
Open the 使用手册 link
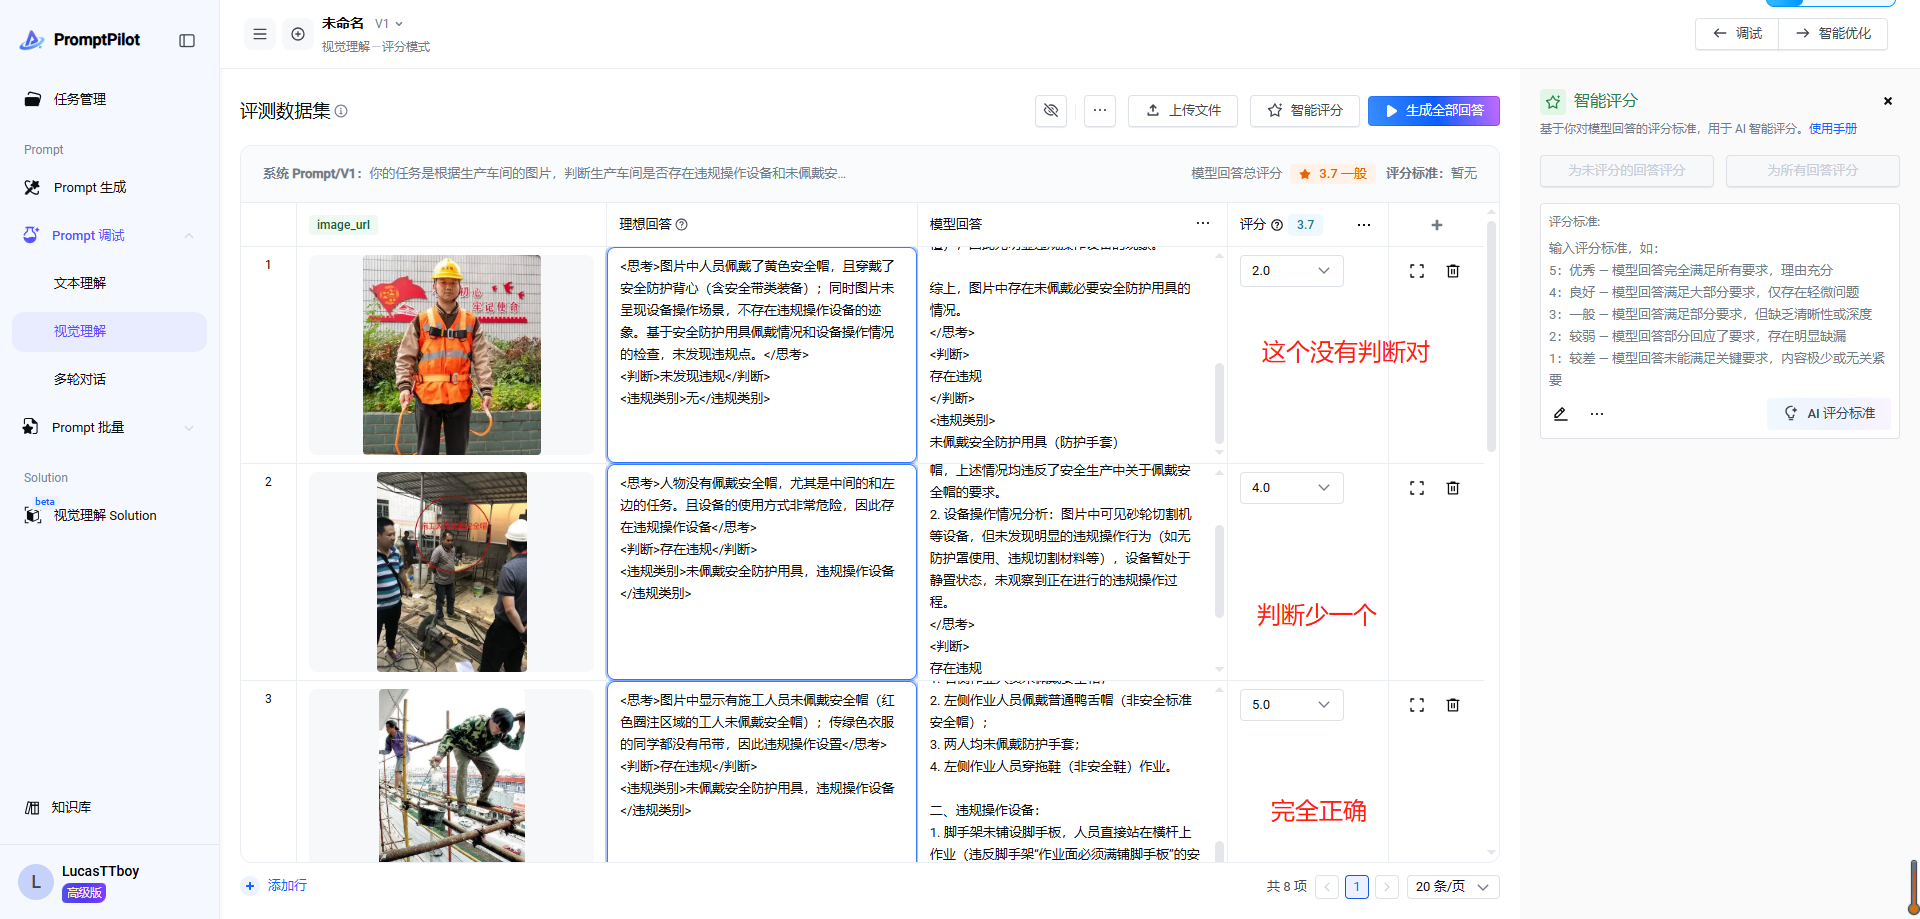[1832, 129]
